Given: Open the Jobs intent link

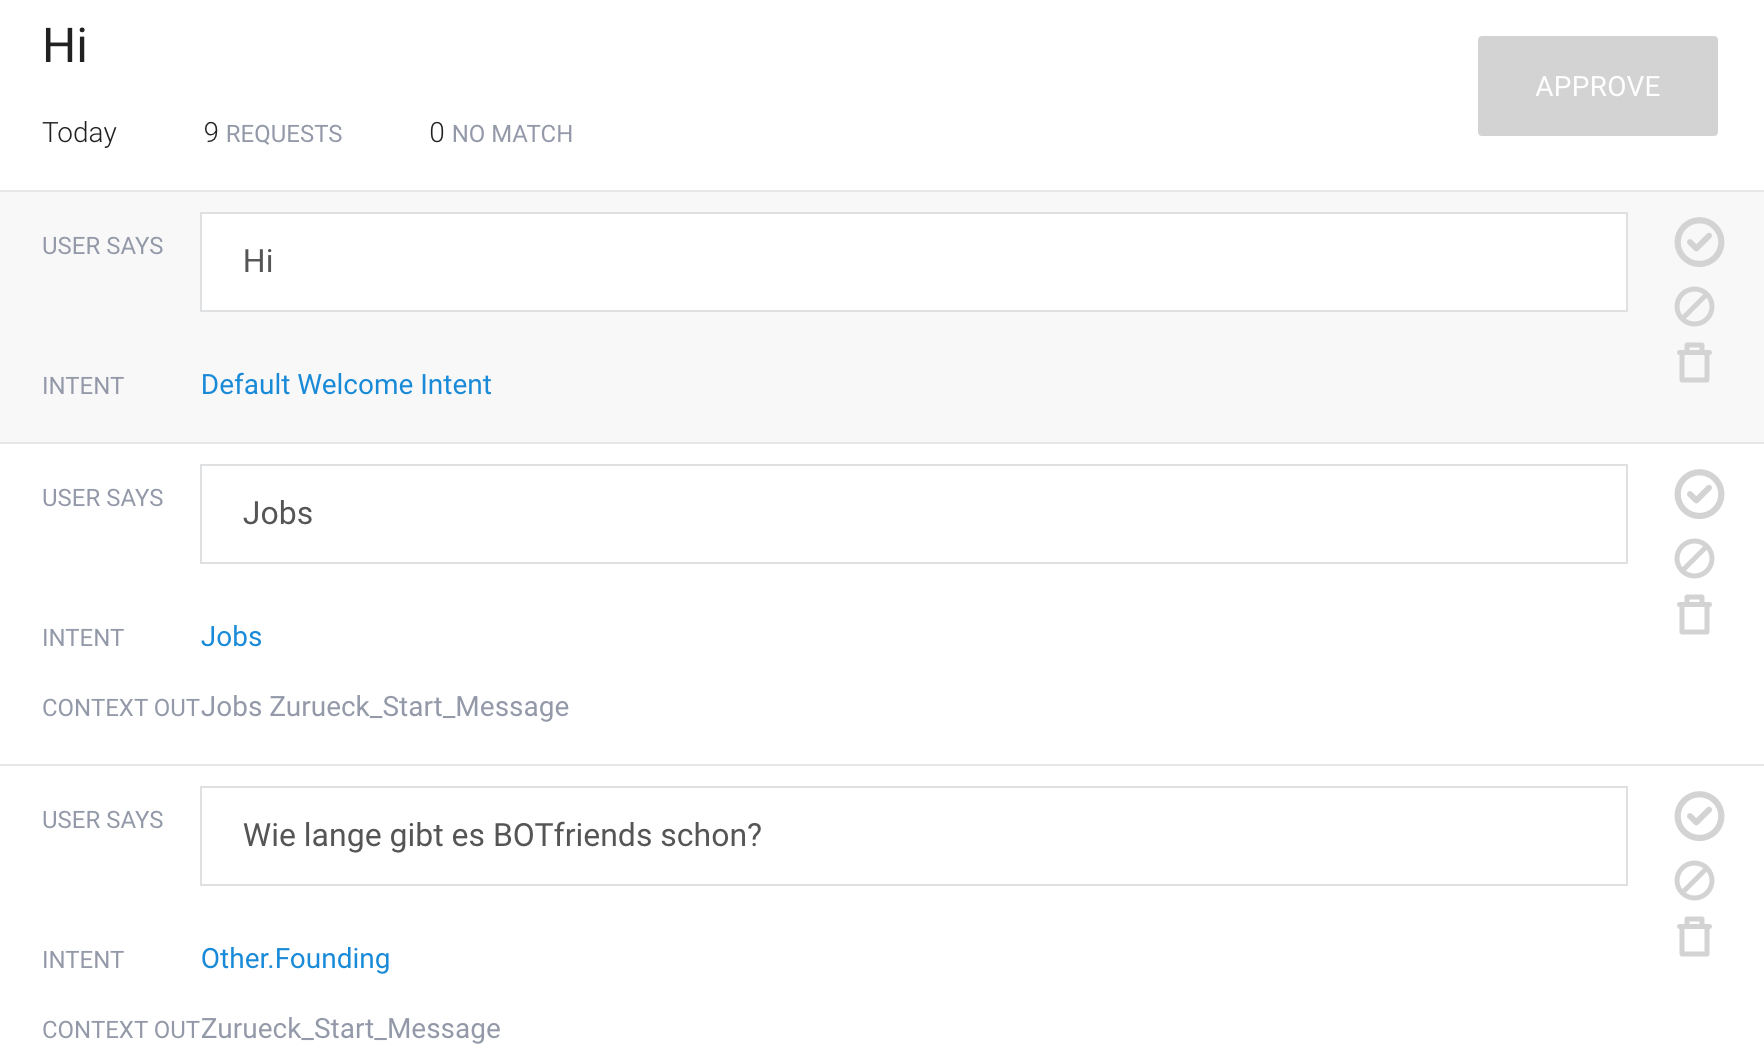Looking at the screenshot, I should click(231, 637).
